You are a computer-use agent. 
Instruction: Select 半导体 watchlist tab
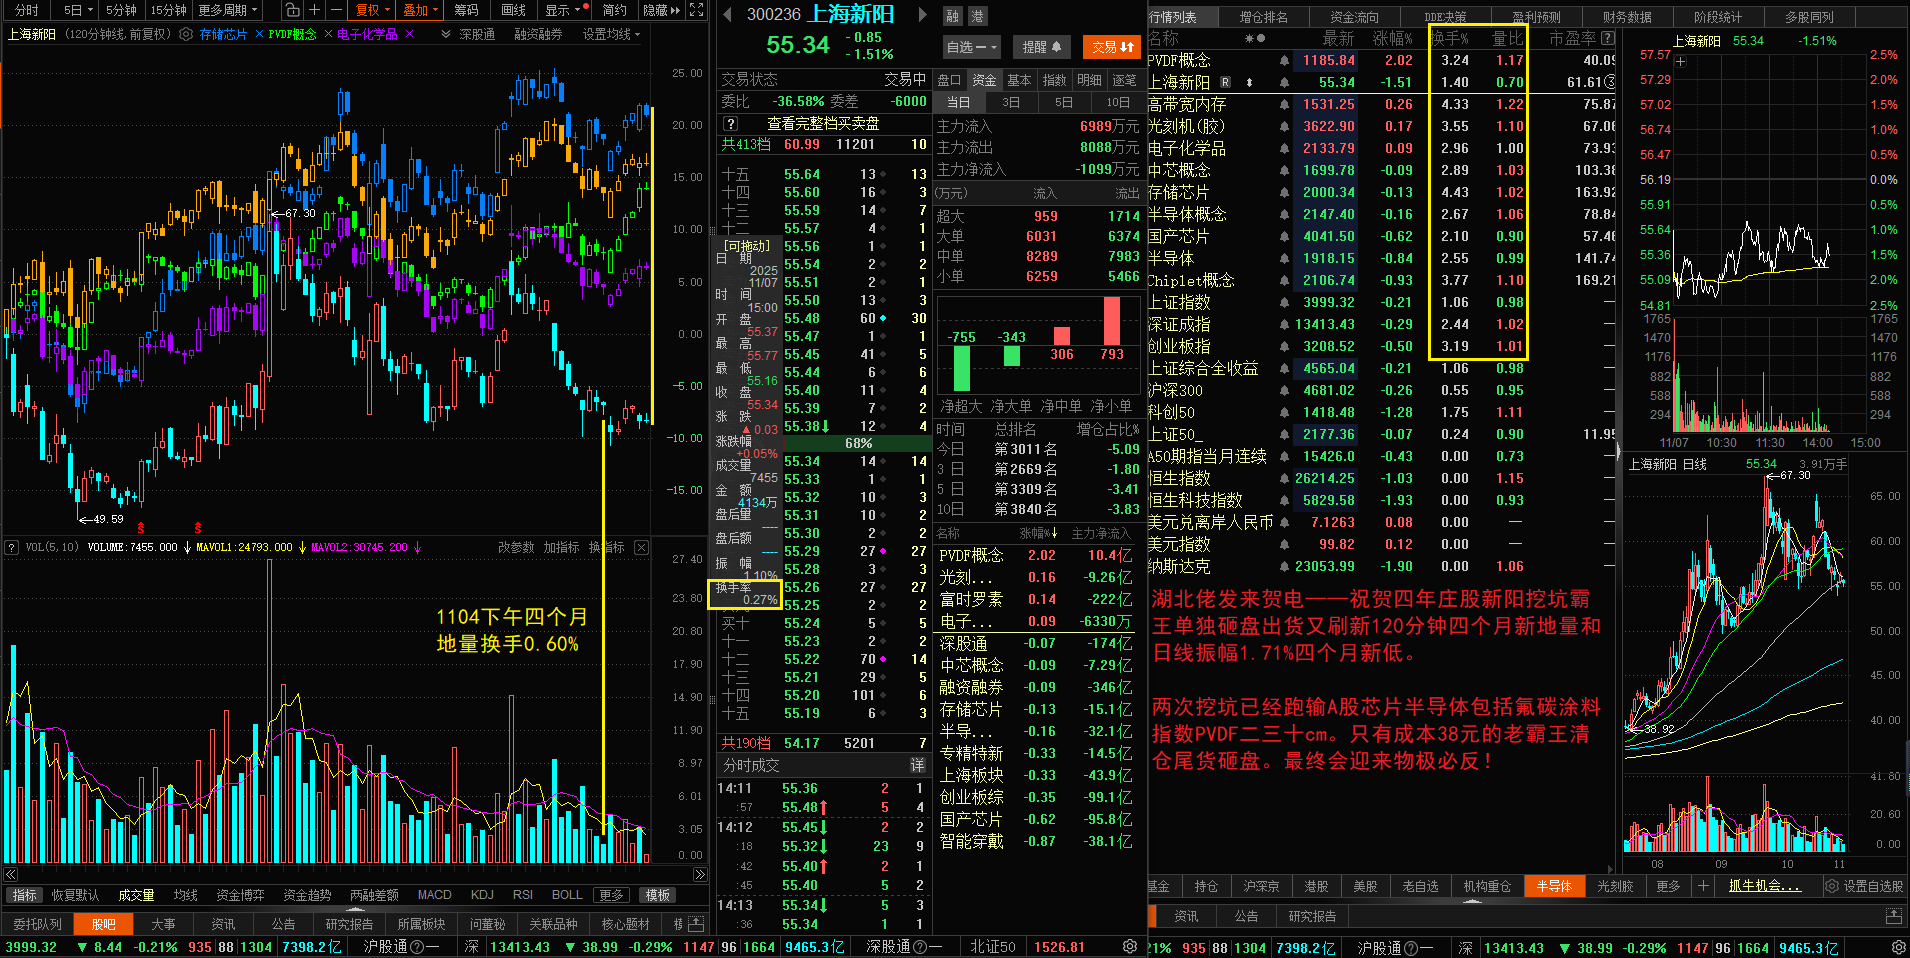[x=1553, y=886]
